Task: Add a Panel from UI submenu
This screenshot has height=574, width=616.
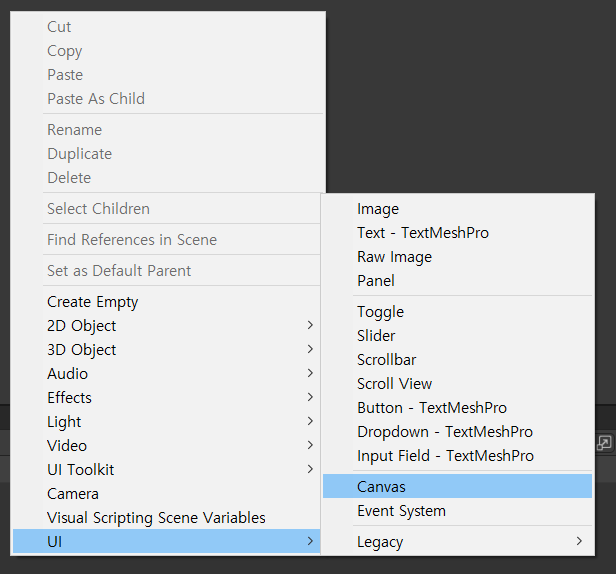Action: [x=457, y=281]
